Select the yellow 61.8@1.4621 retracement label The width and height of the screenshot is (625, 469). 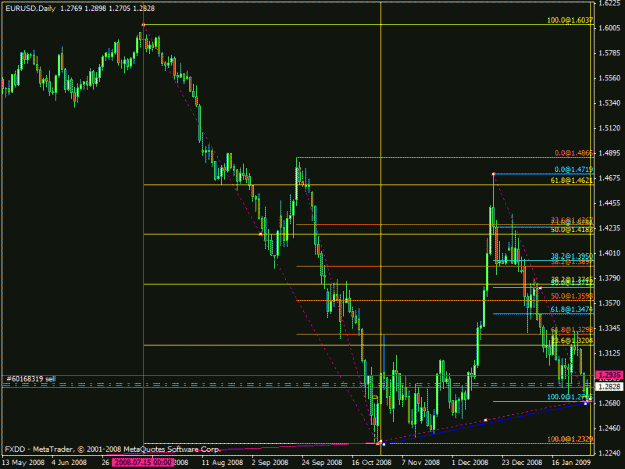(572, 181)
